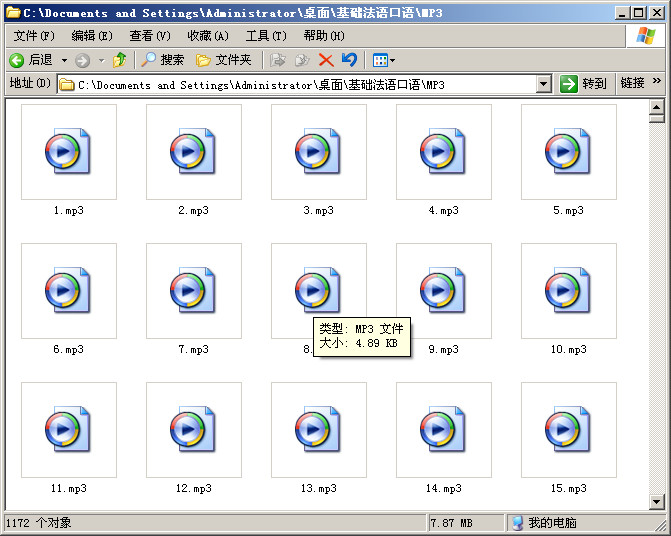This screenshot has width=671, height=536.
Task: Click the grayed Forward arrow icon
Action: click(x=82, y=60)
